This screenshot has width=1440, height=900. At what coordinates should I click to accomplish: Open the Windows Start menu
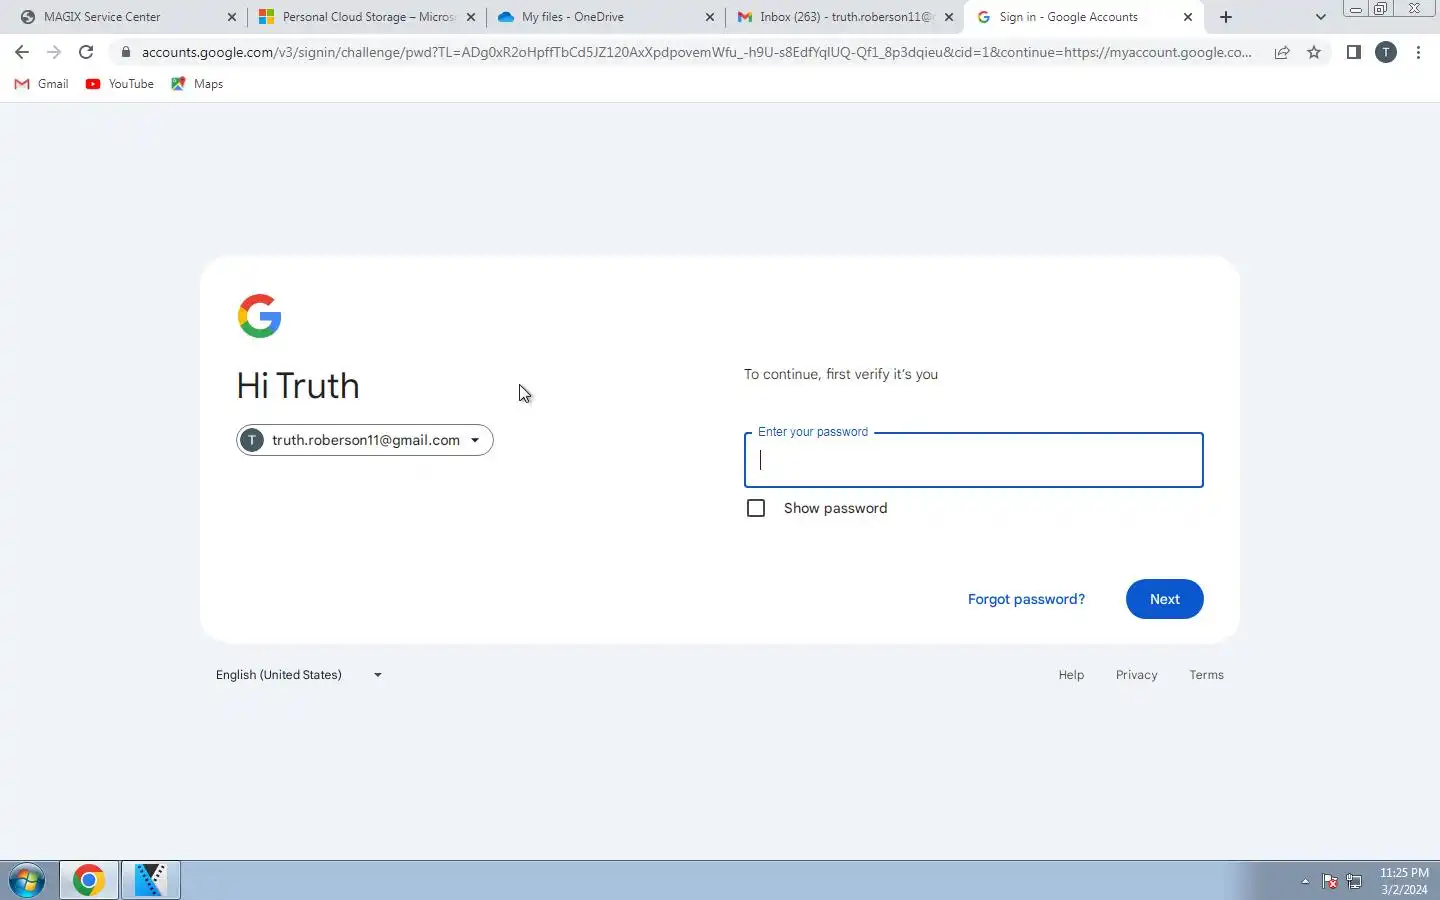click(27, 881)
